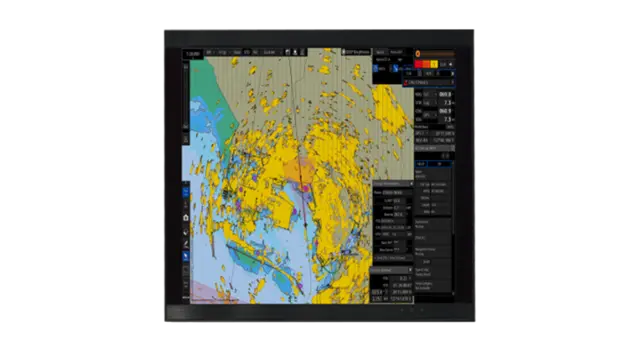Click the orange highlighted area on the chart
This screenshot has height=360, width=640.
[x=299, y=170]
